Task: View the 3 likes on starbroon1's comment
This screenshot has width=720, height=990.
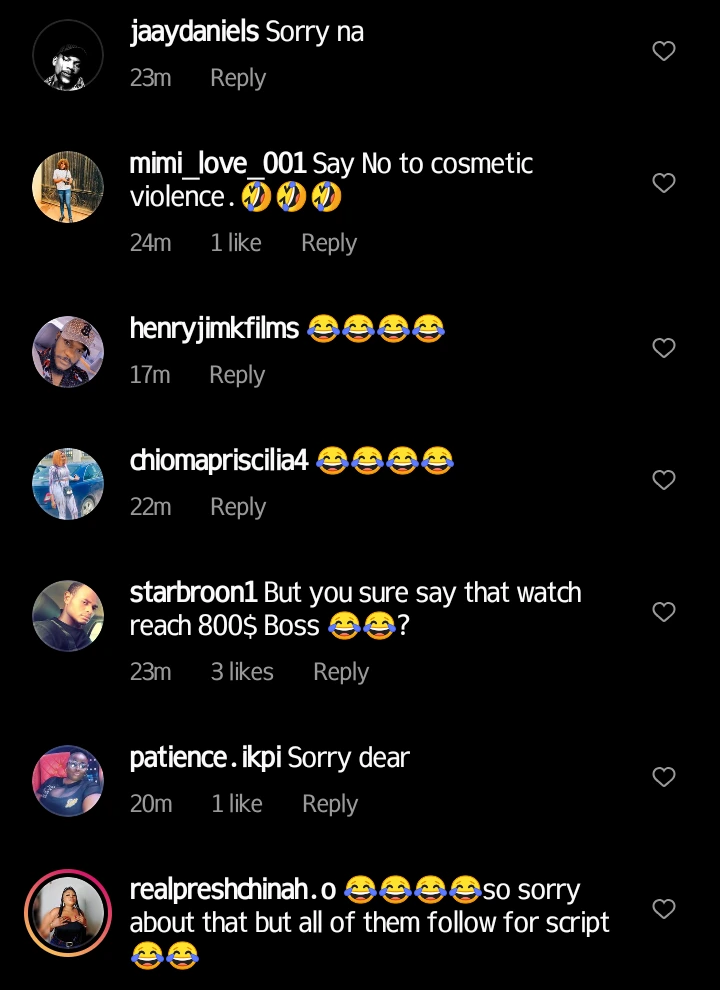Action: coord(242,672)
